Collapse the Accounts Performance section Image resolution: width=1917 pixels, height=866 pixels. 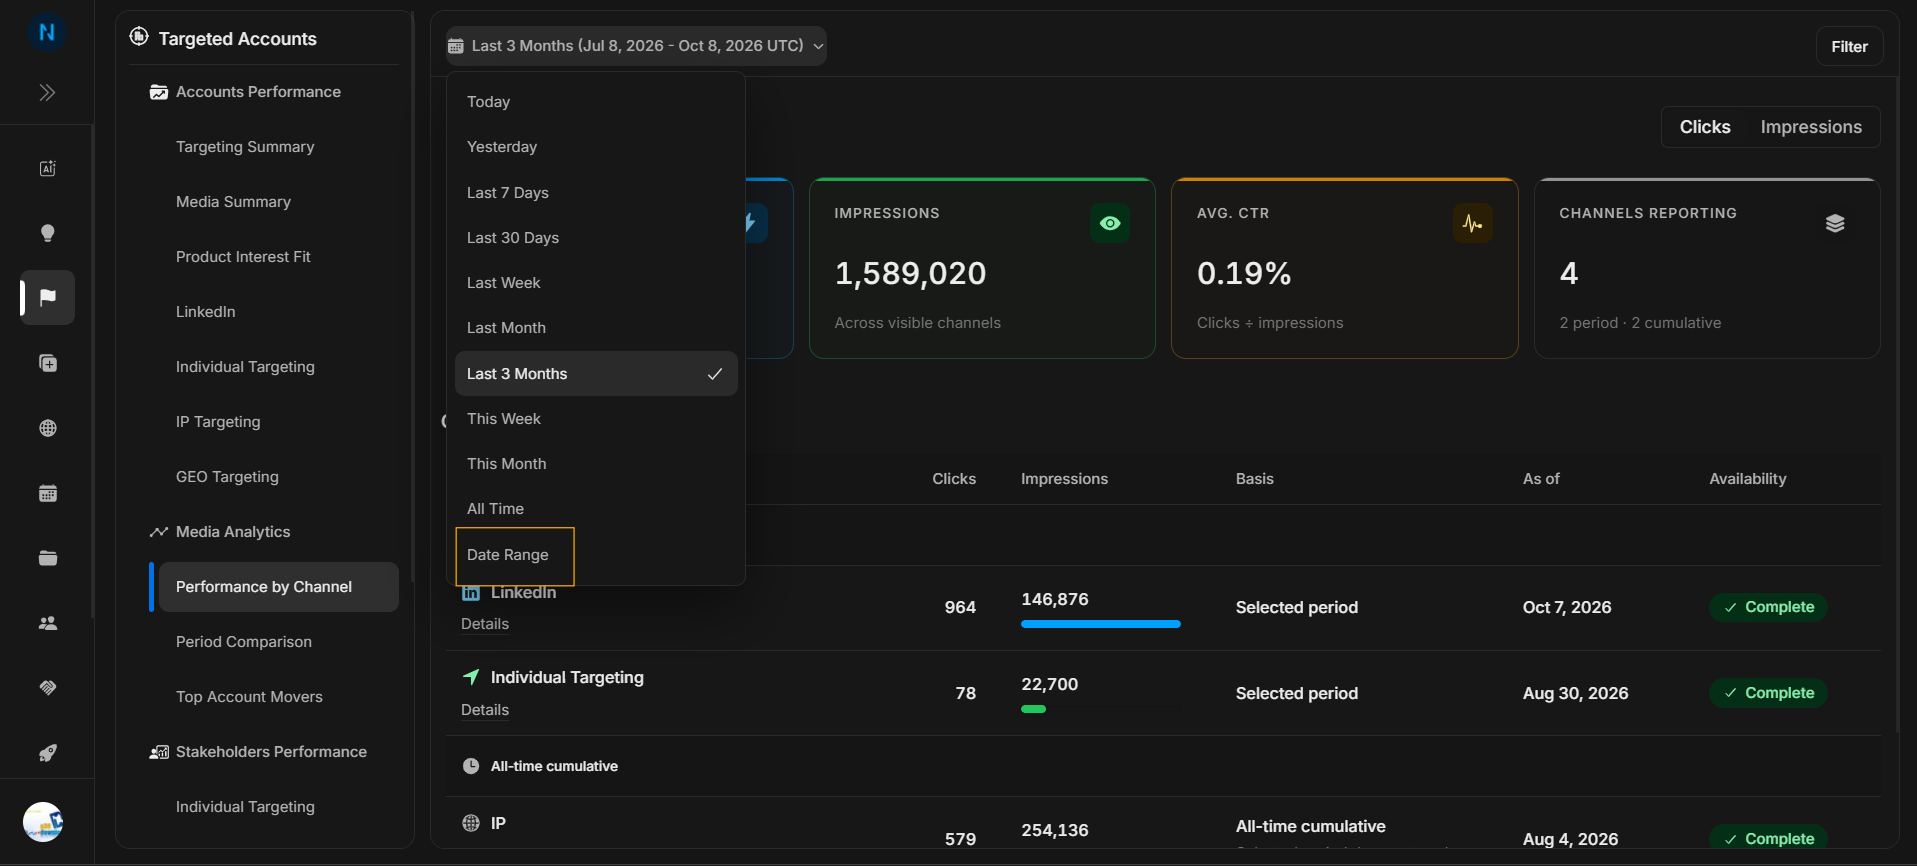[x=258, y=92]
